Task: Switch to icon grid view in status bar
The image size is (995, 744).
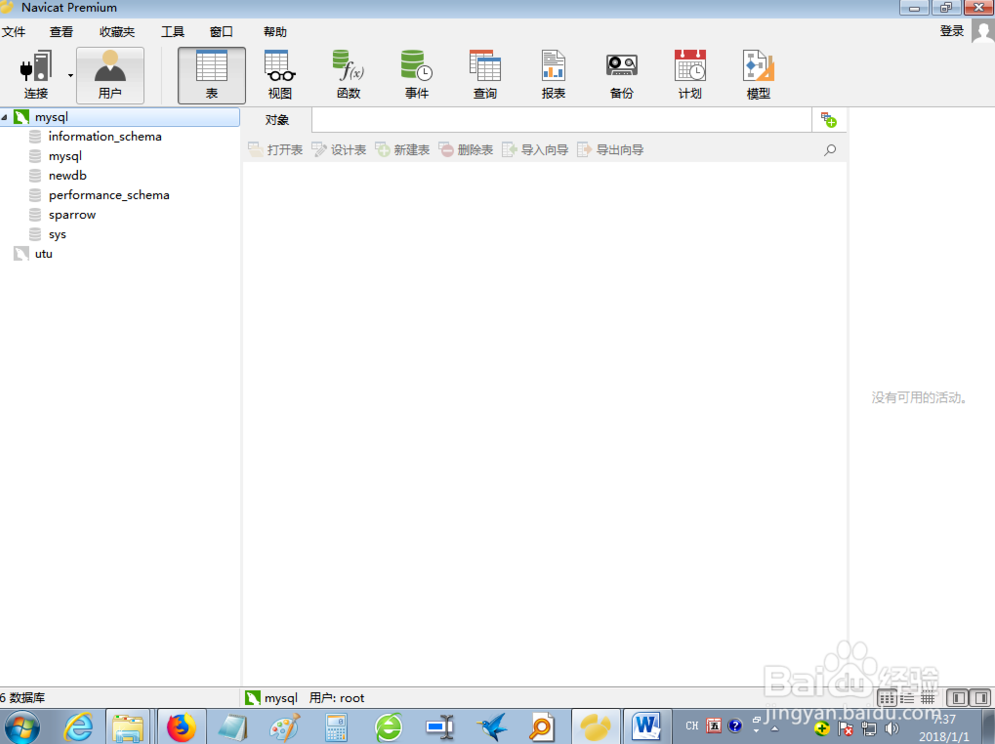Action: point(886,698)
